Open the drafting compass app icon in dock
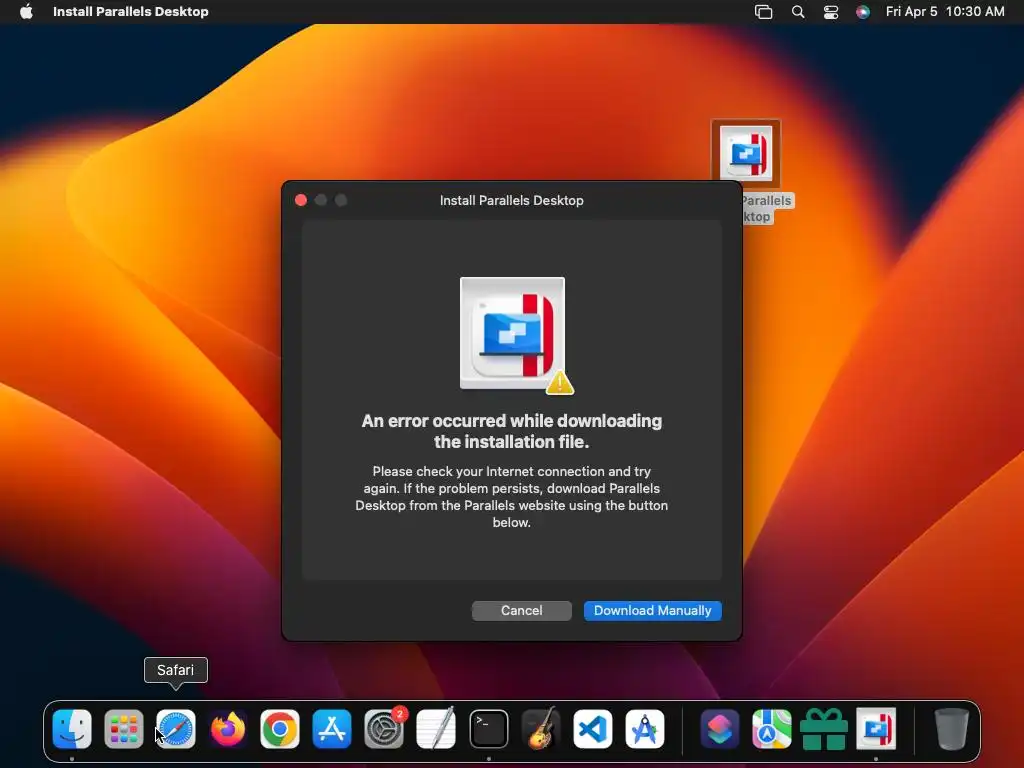This screenshot has height=768, width=1024. pos(645,728)
